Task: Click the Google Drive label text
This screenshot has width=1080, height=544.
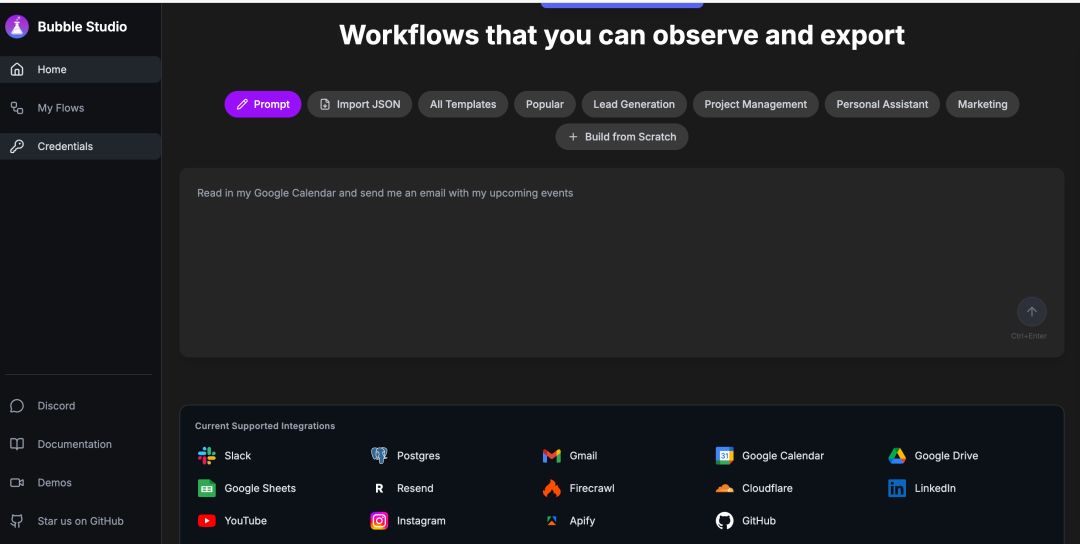Action: coord(946,456)
